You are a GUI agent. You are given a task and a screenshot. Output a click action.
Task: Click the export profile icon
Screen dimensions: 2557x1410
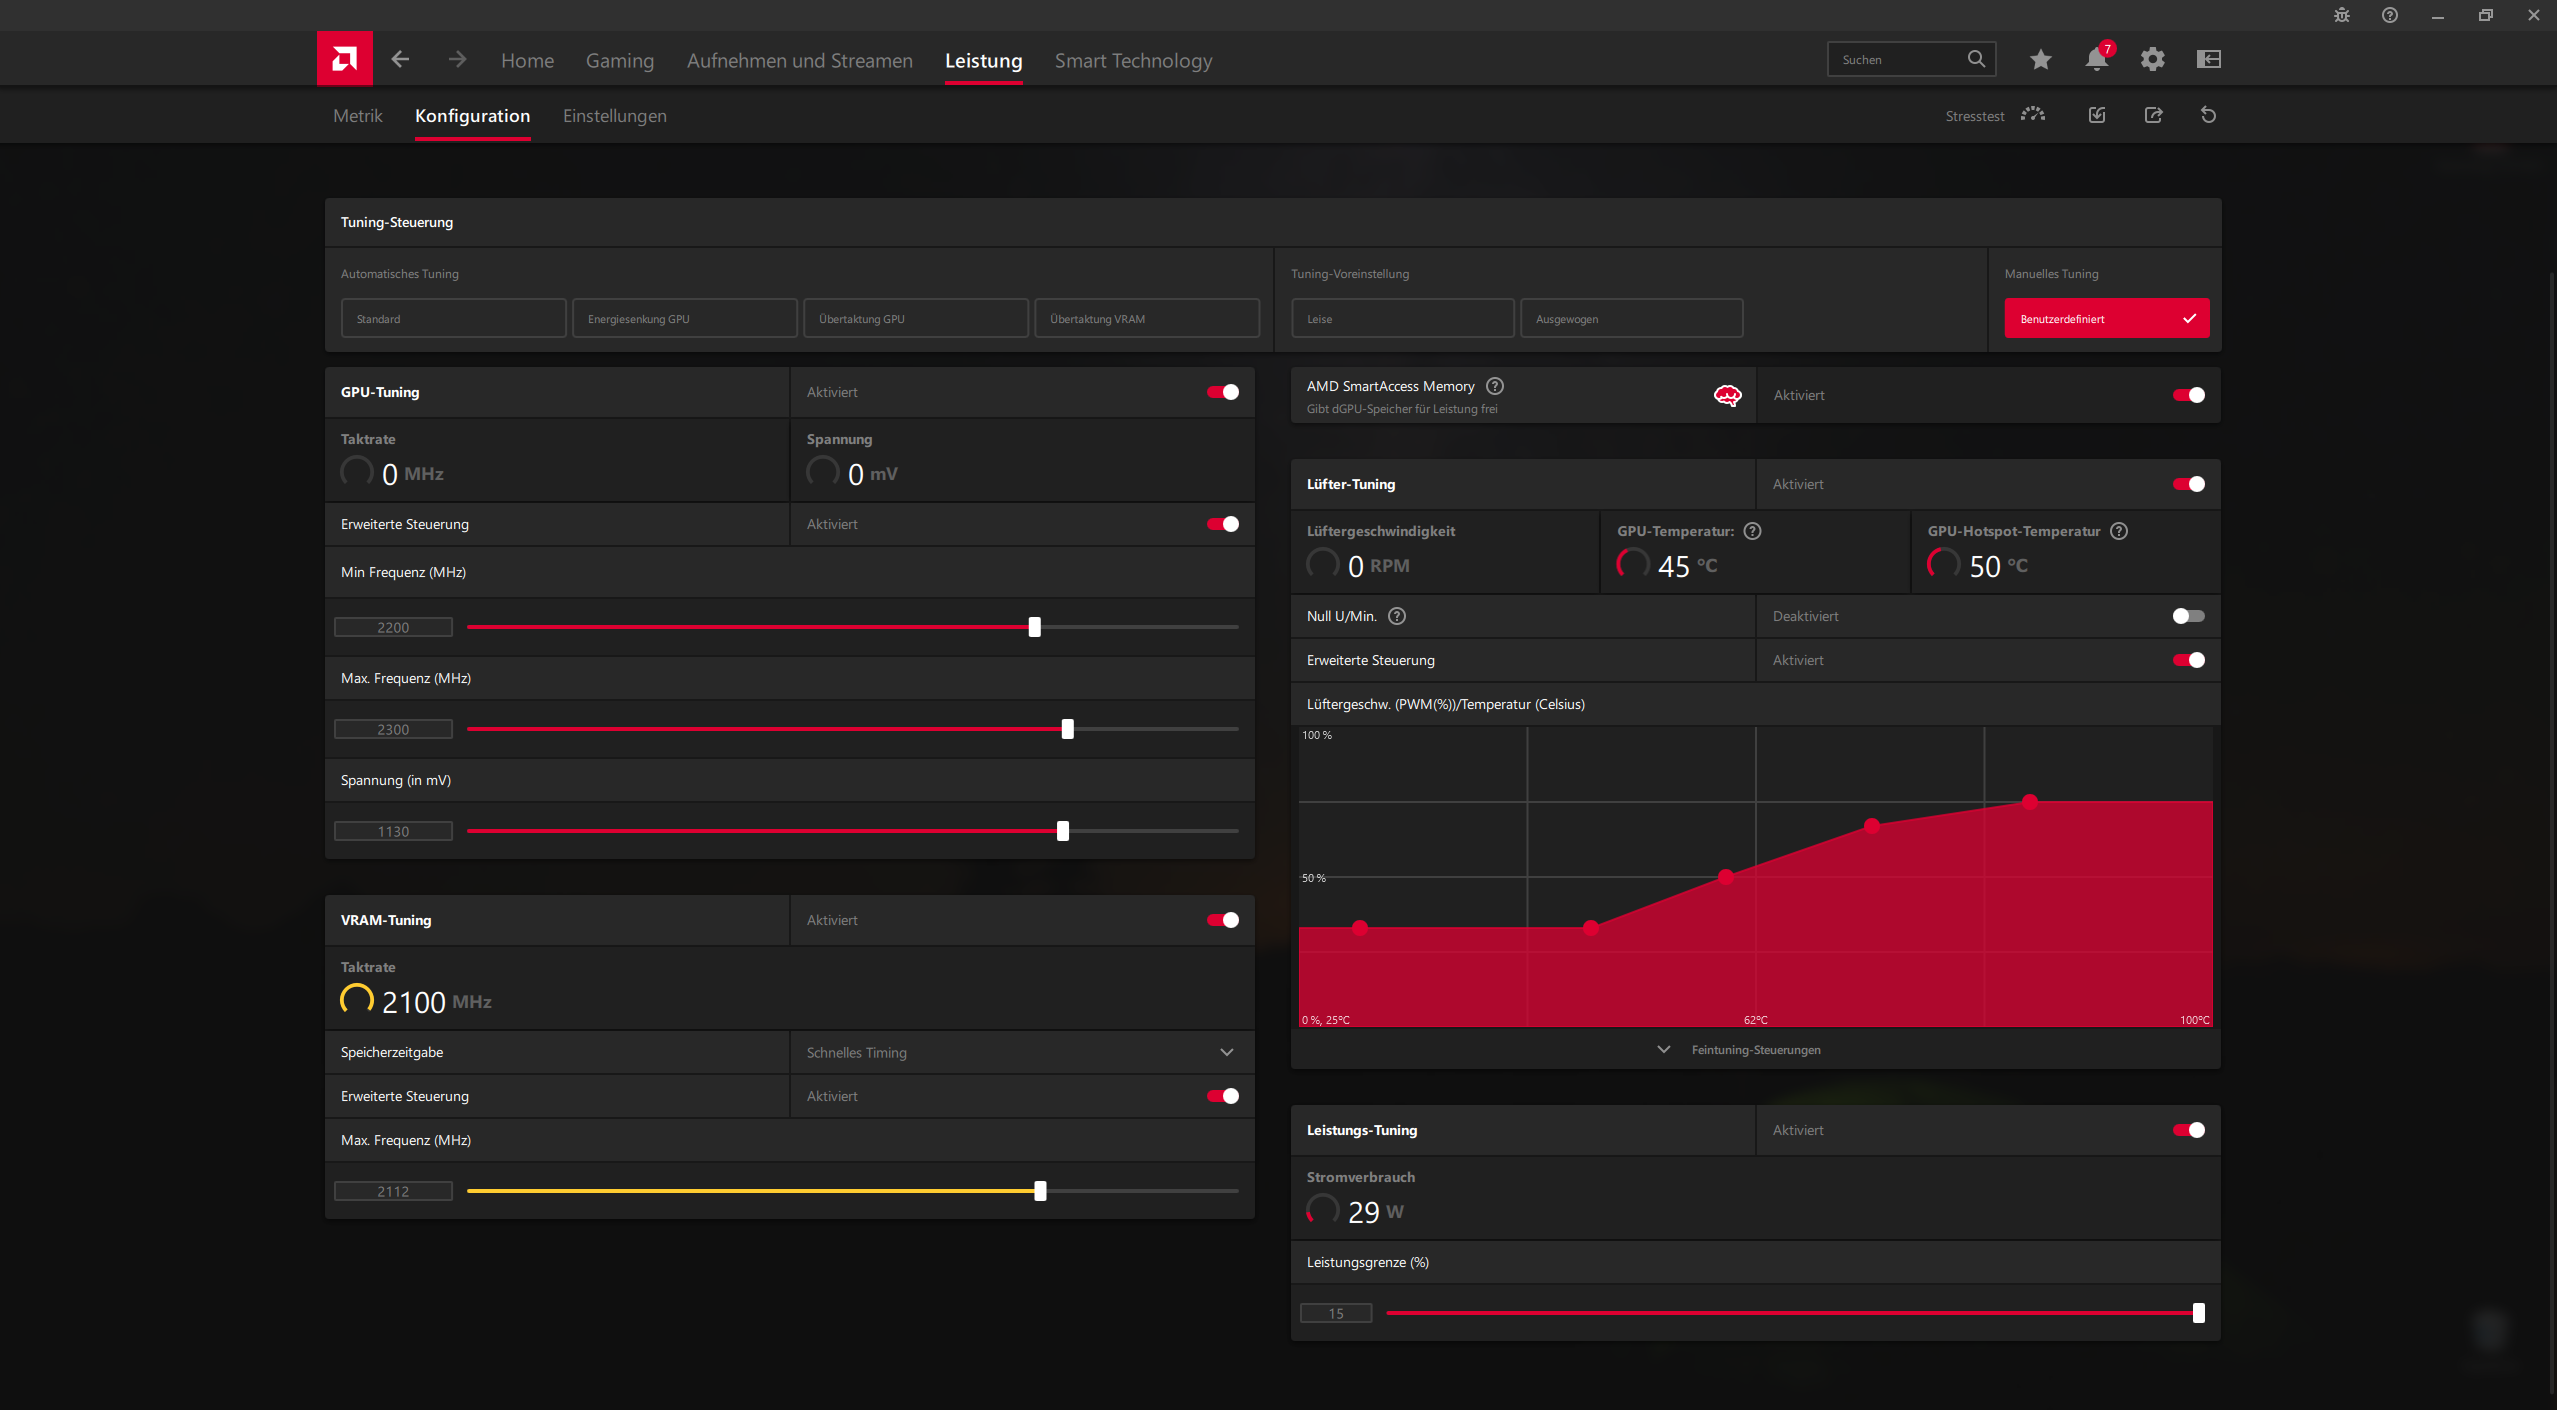pyautogui.click(x=2153, y=115)
